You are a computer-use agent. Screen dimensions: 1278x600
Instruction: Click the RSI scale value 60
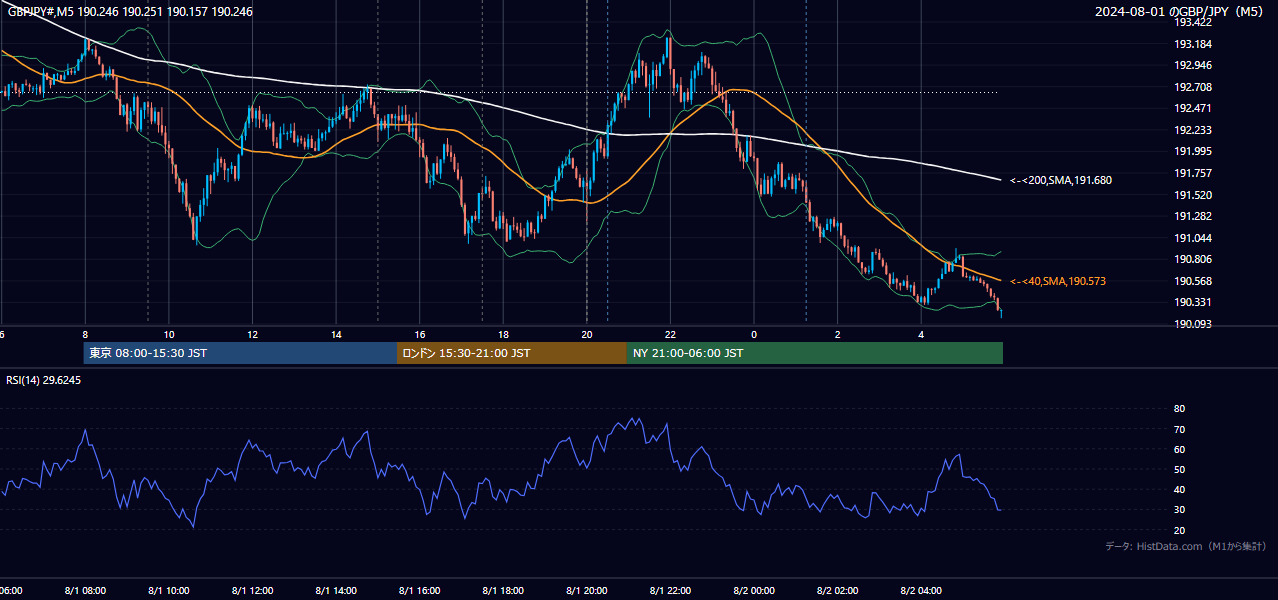1179,450
